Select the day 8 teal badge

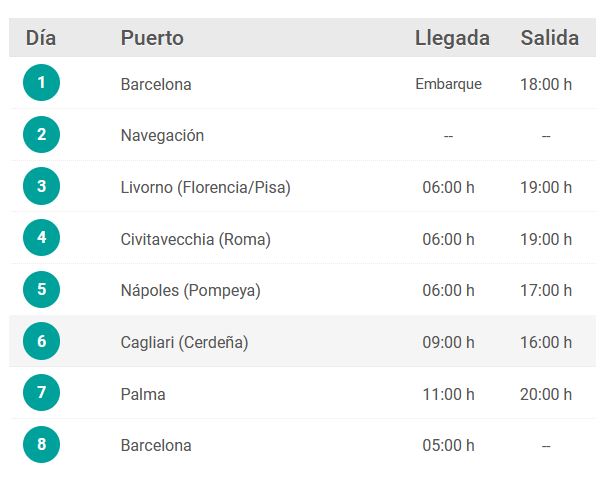tap(41, 444)
